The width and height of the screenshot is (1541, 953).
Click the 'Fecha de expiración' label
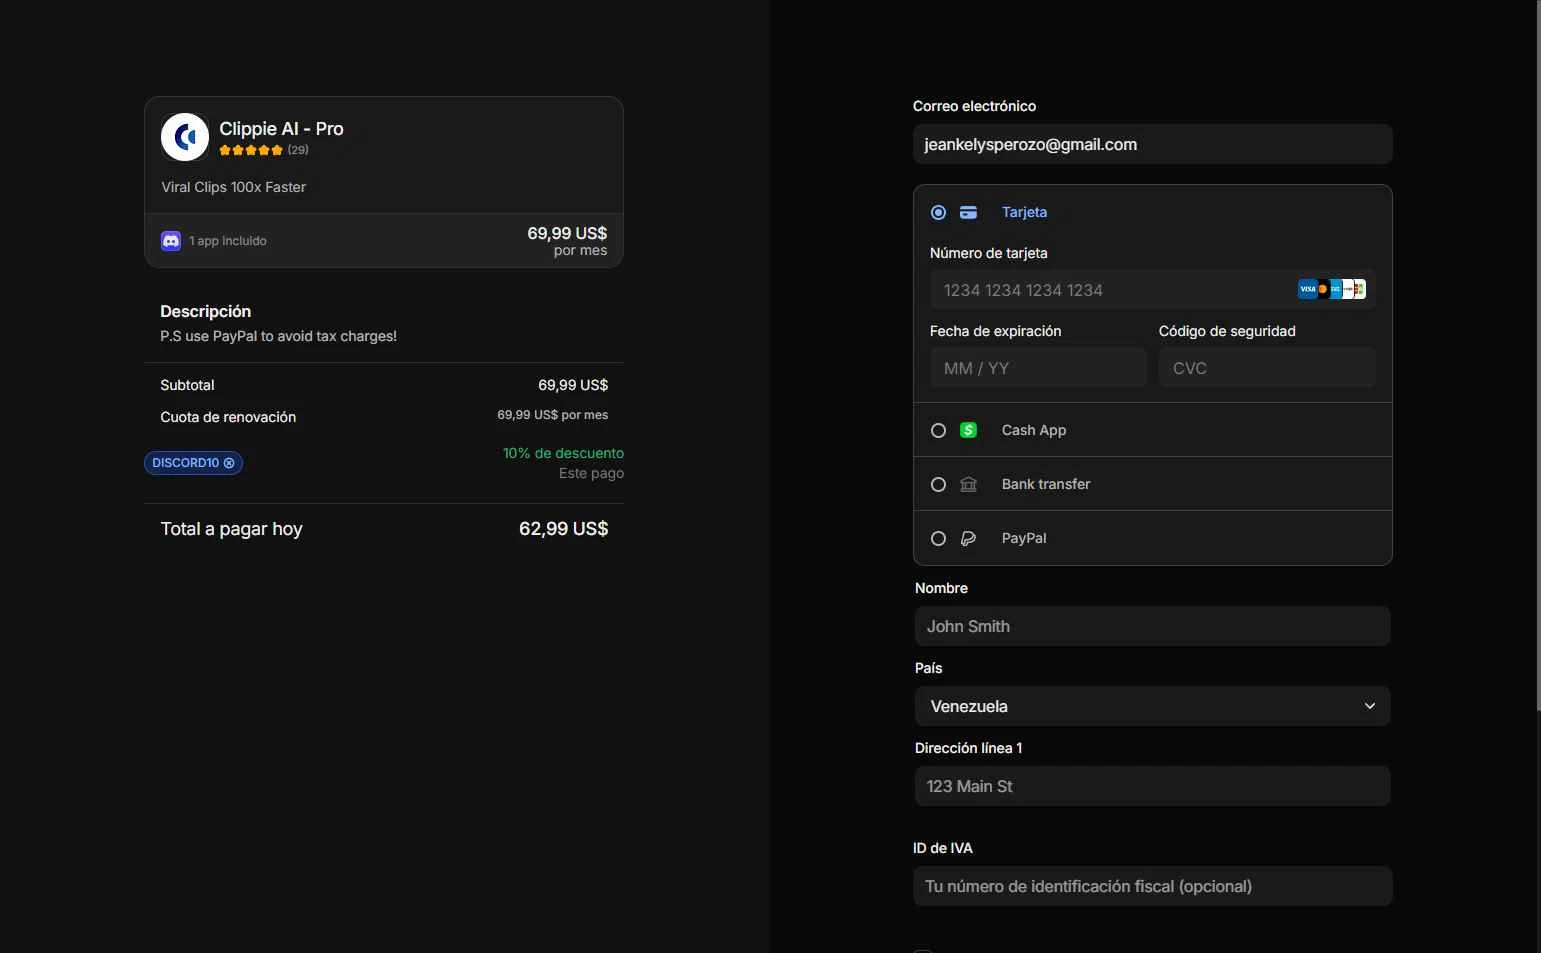pos(995,331)
